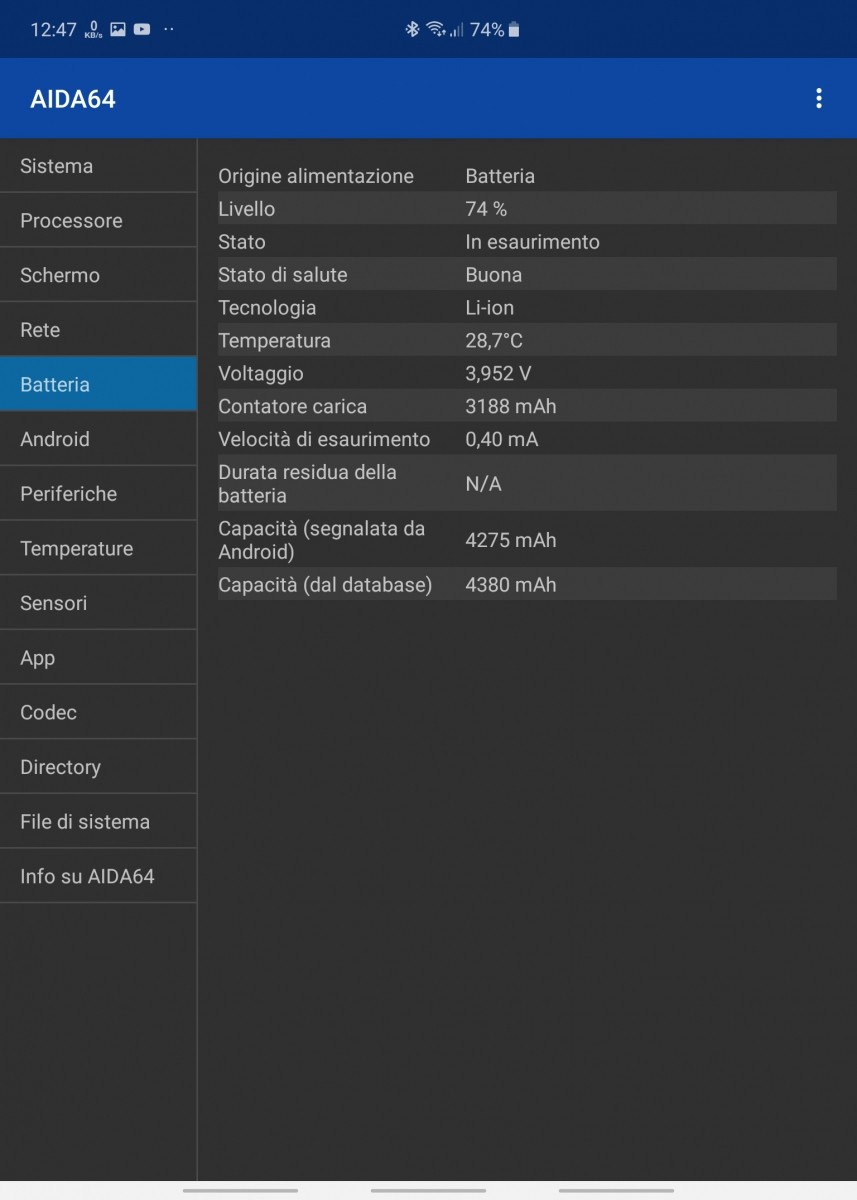Select the Origine alimentazione value Batteria
The height and width of the screenshot is (1200, 857).
pos(500,176)
